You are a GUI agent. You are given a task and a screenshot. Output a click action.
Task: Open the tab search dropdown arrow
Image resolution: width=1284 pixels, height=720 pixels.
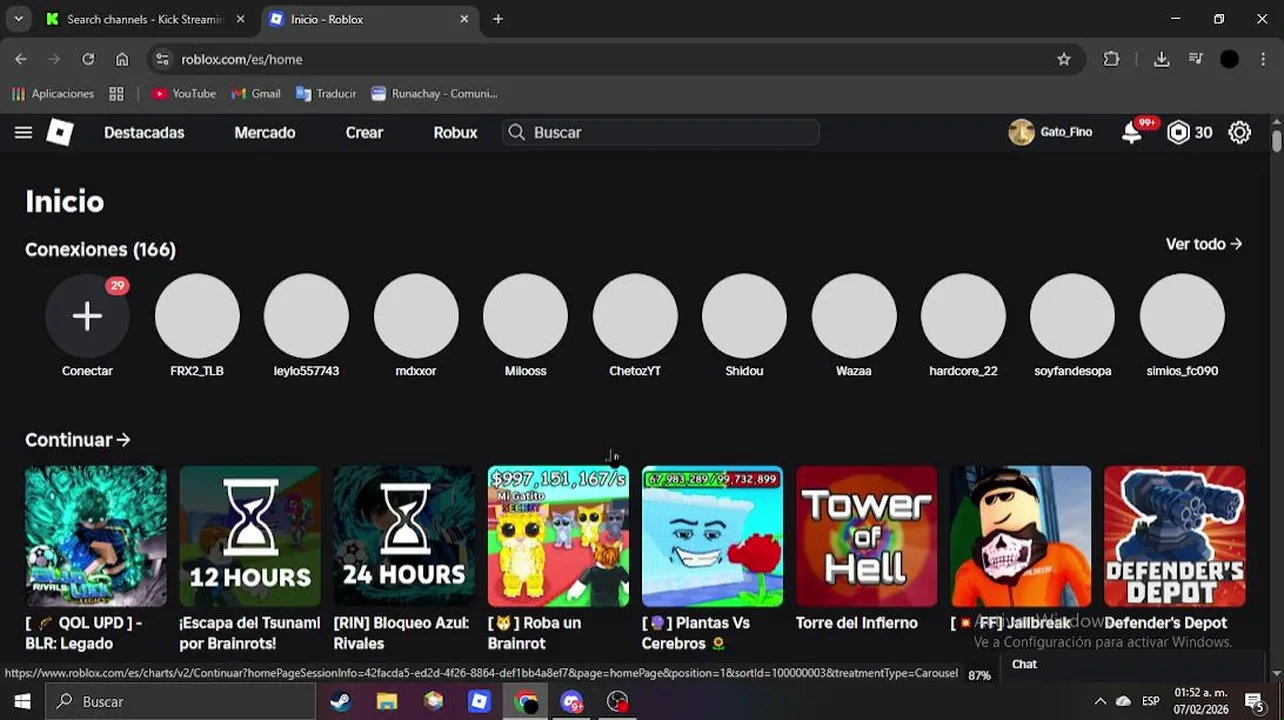(18, 19)
